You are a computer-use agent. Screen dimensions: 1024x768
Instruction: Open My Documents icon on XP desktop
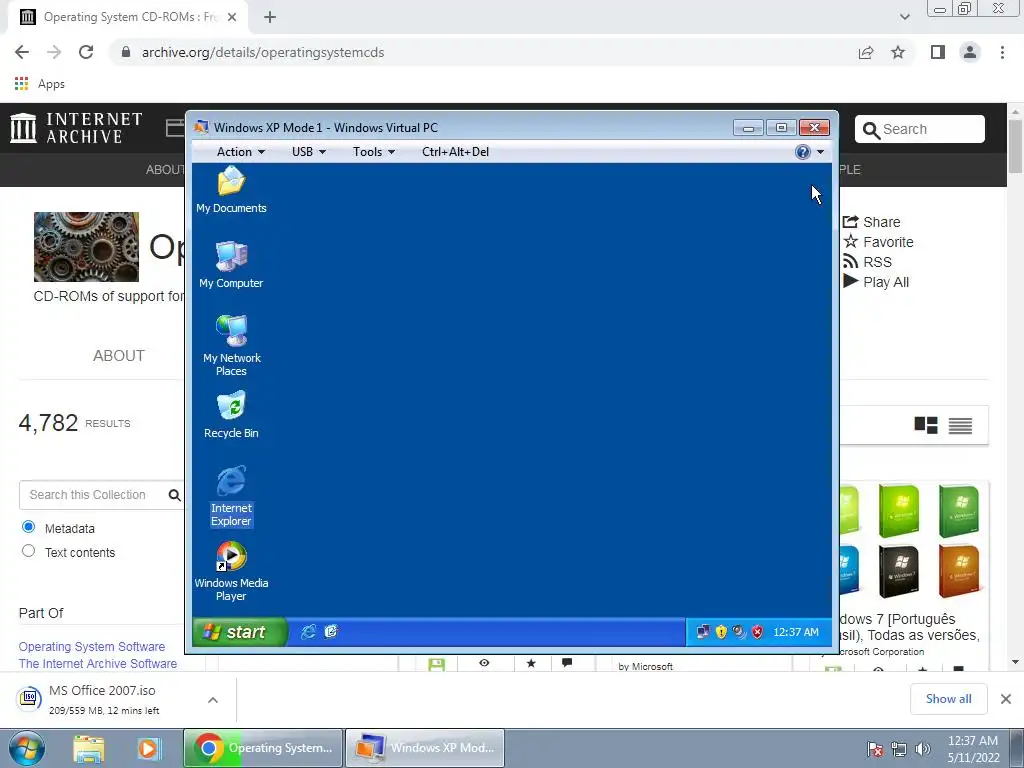(x=231, y=189)
